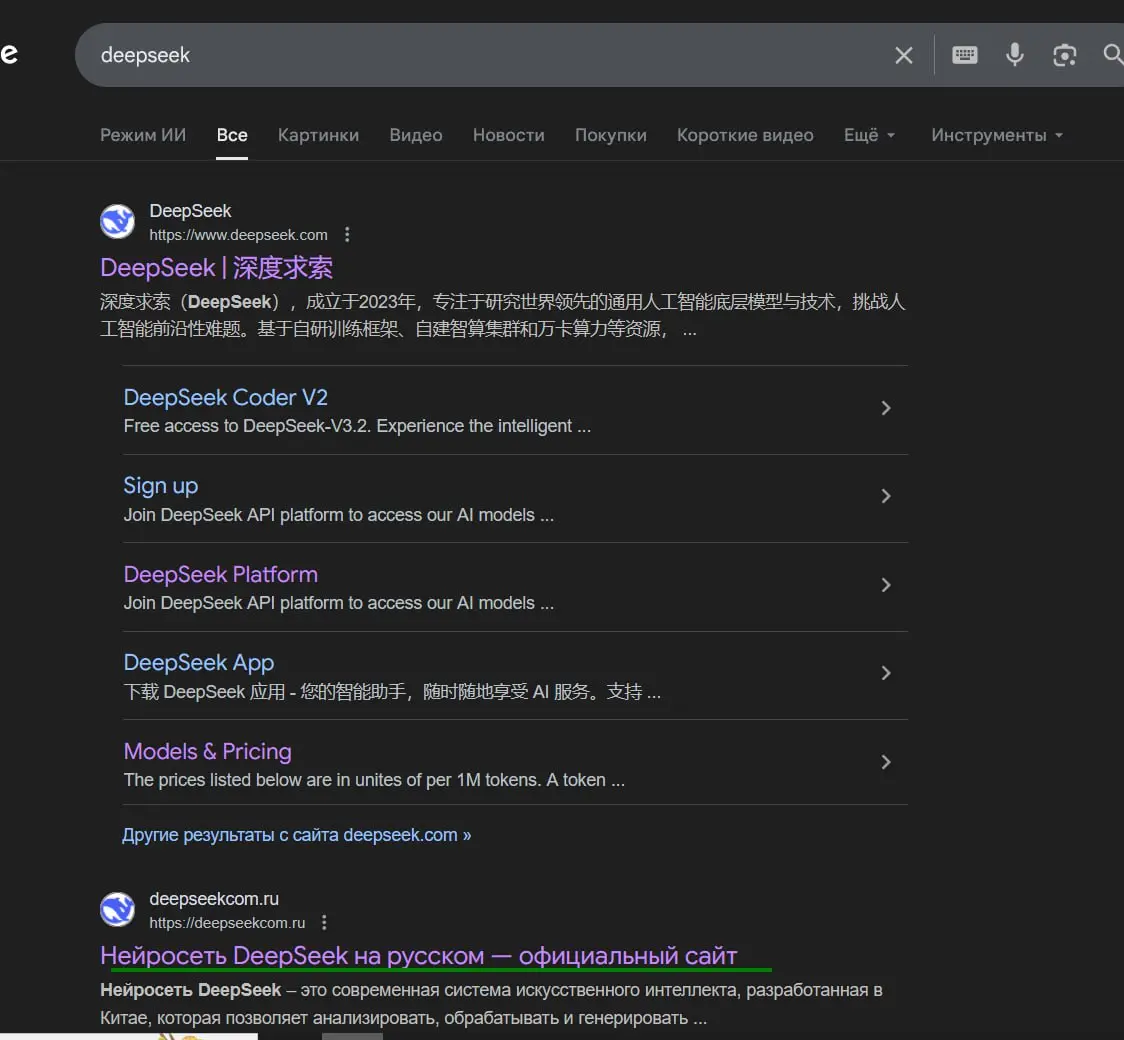Click 'The prices listed below' snippet text
This screenshot has height=1040, width=1124.
pyautogui.click(x=374, y=780)
